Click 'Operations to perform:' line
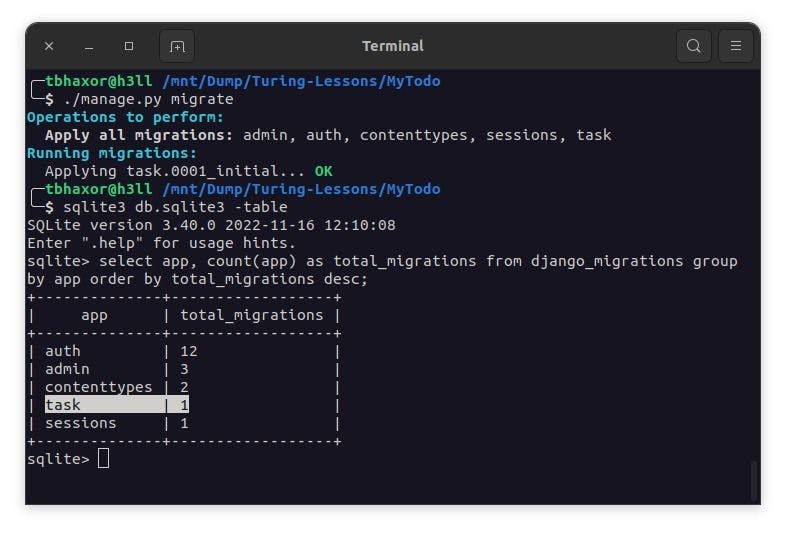This screenshot has height=533, width=786. click(x=125, y=117)
